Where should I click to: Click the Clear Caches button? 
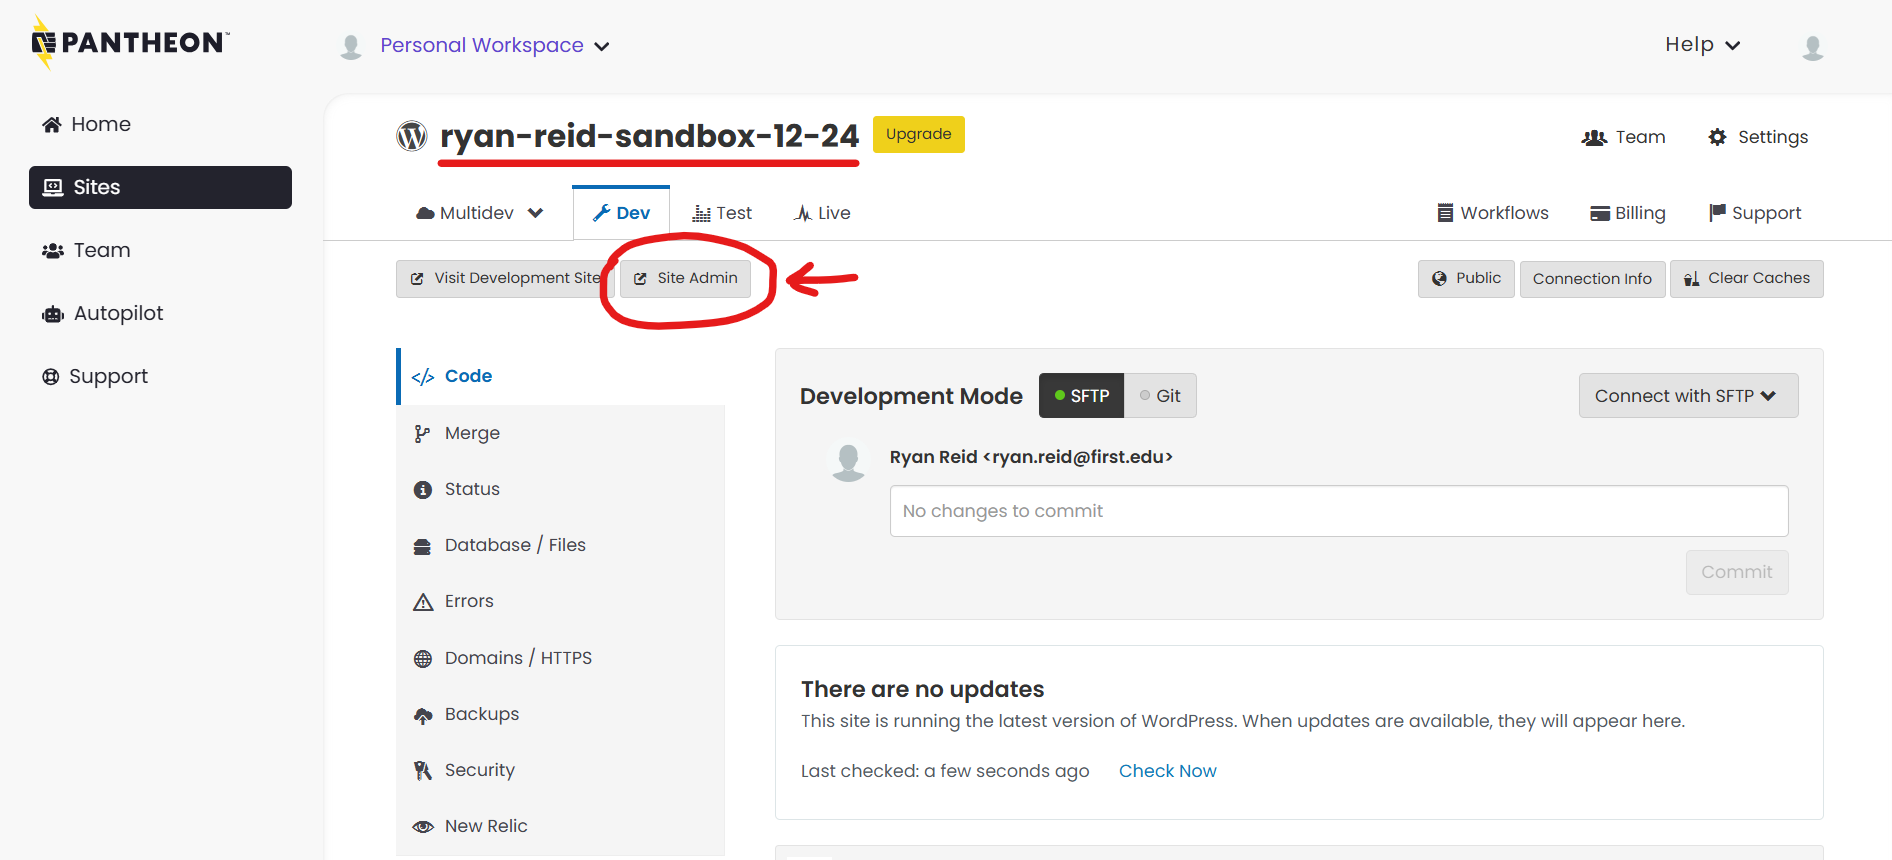pos(1746,279)
